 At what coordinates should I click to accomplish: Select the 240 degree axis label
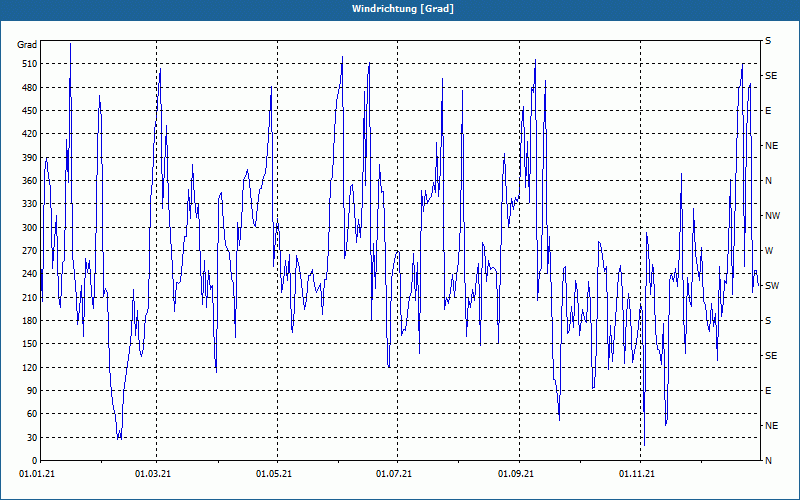pyautogui.click(x=30, y=274)
